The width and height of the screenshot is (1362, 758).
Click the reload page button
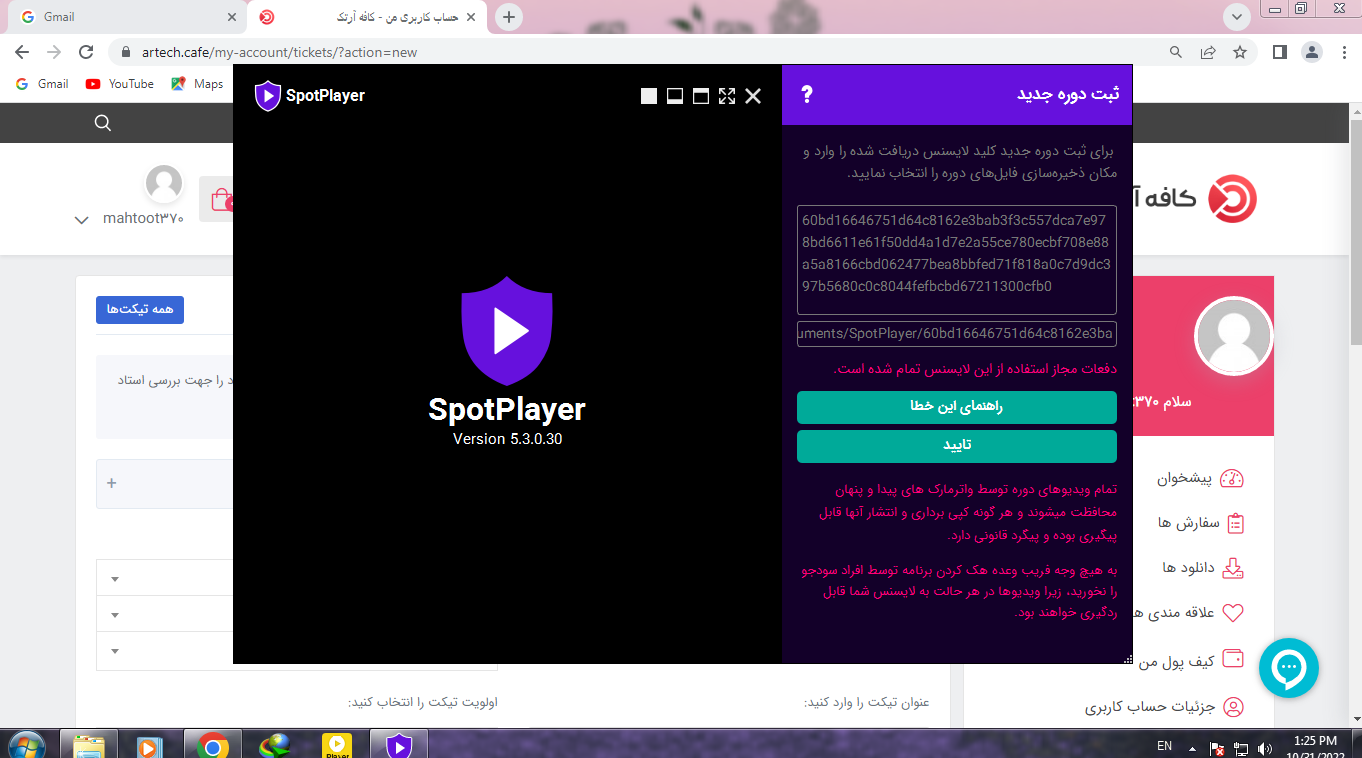point(86,52)
